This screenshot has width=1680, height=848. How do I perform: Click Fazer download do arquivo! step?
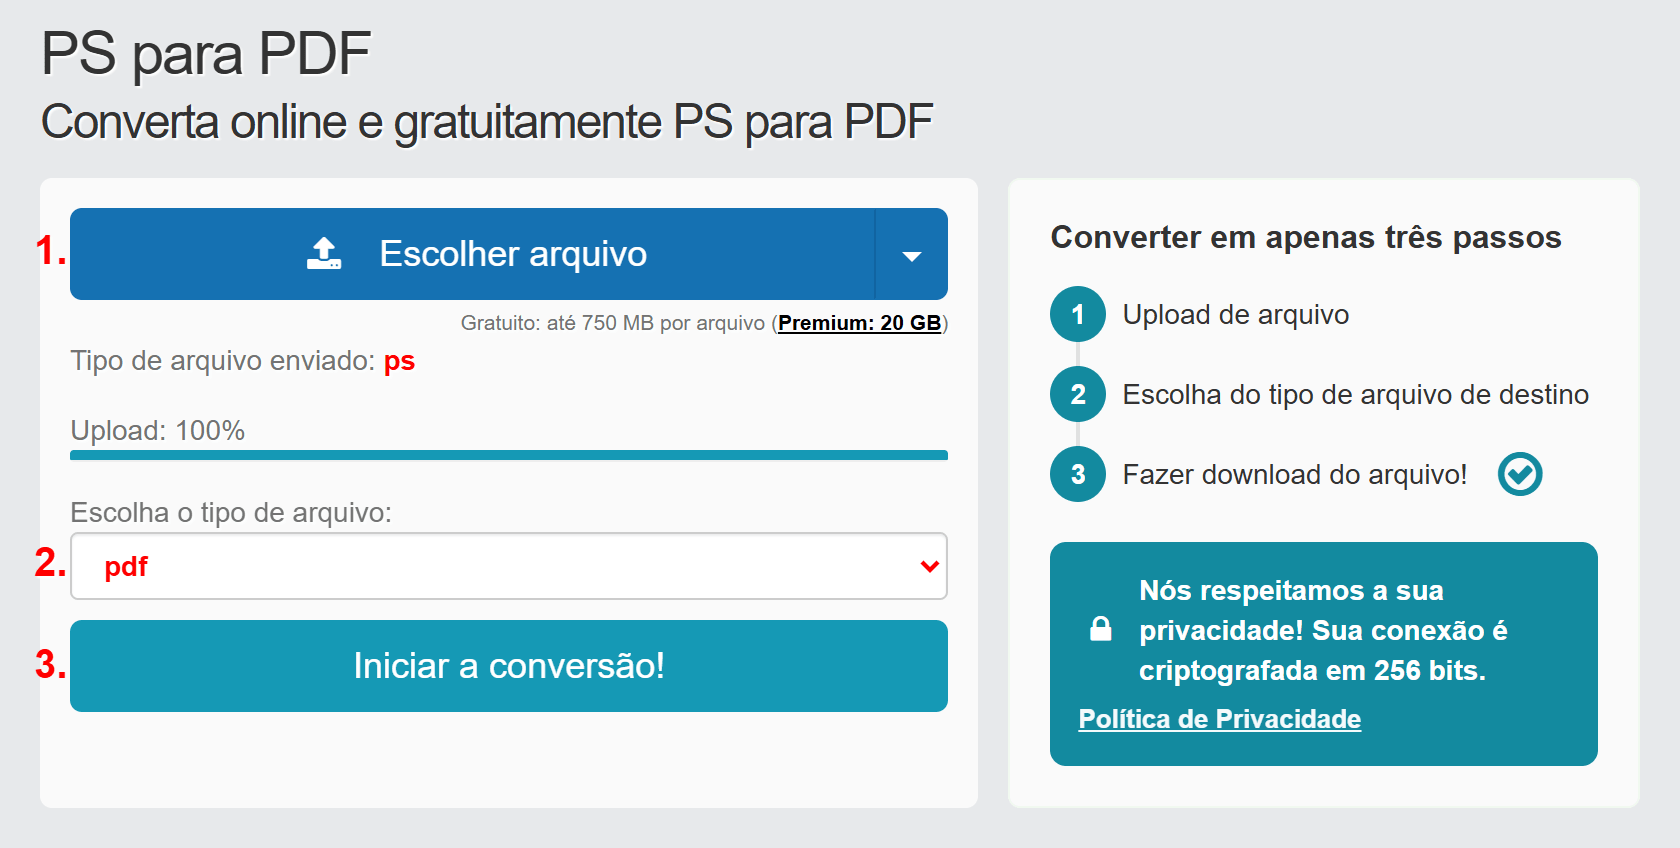click(1294, 475)
